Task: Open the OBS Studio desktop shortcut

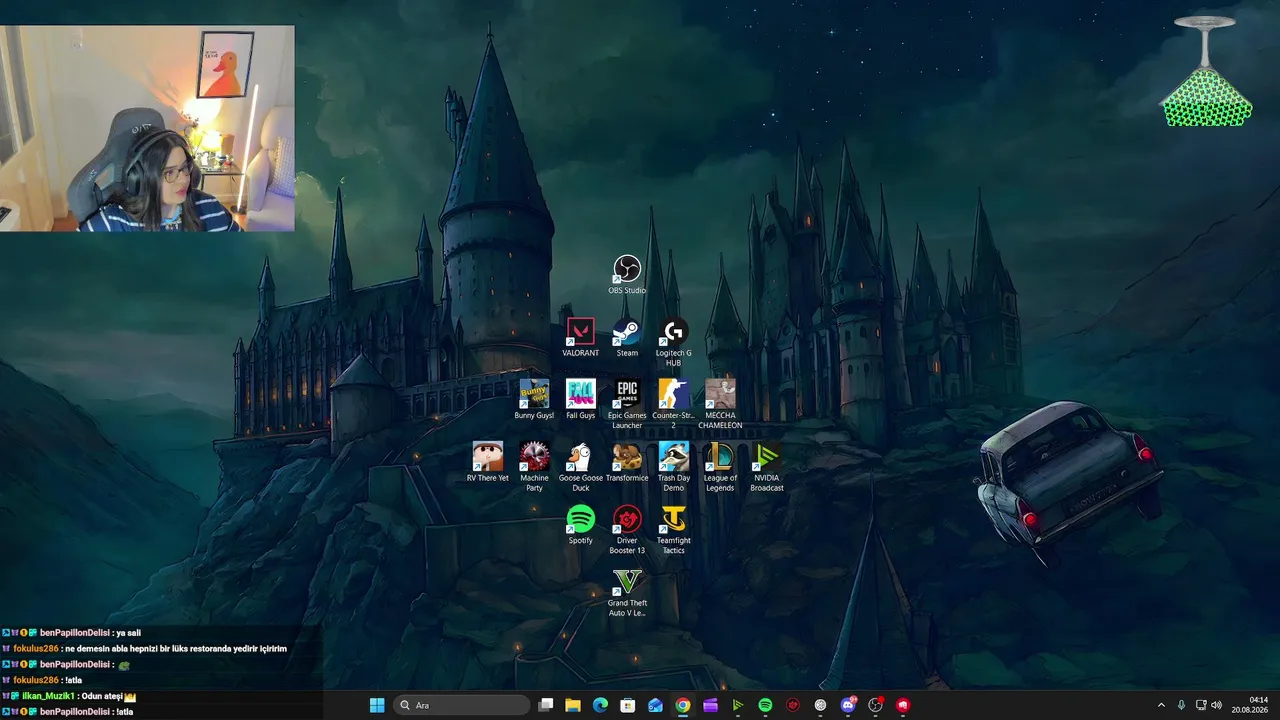Action: coord(627,275)
